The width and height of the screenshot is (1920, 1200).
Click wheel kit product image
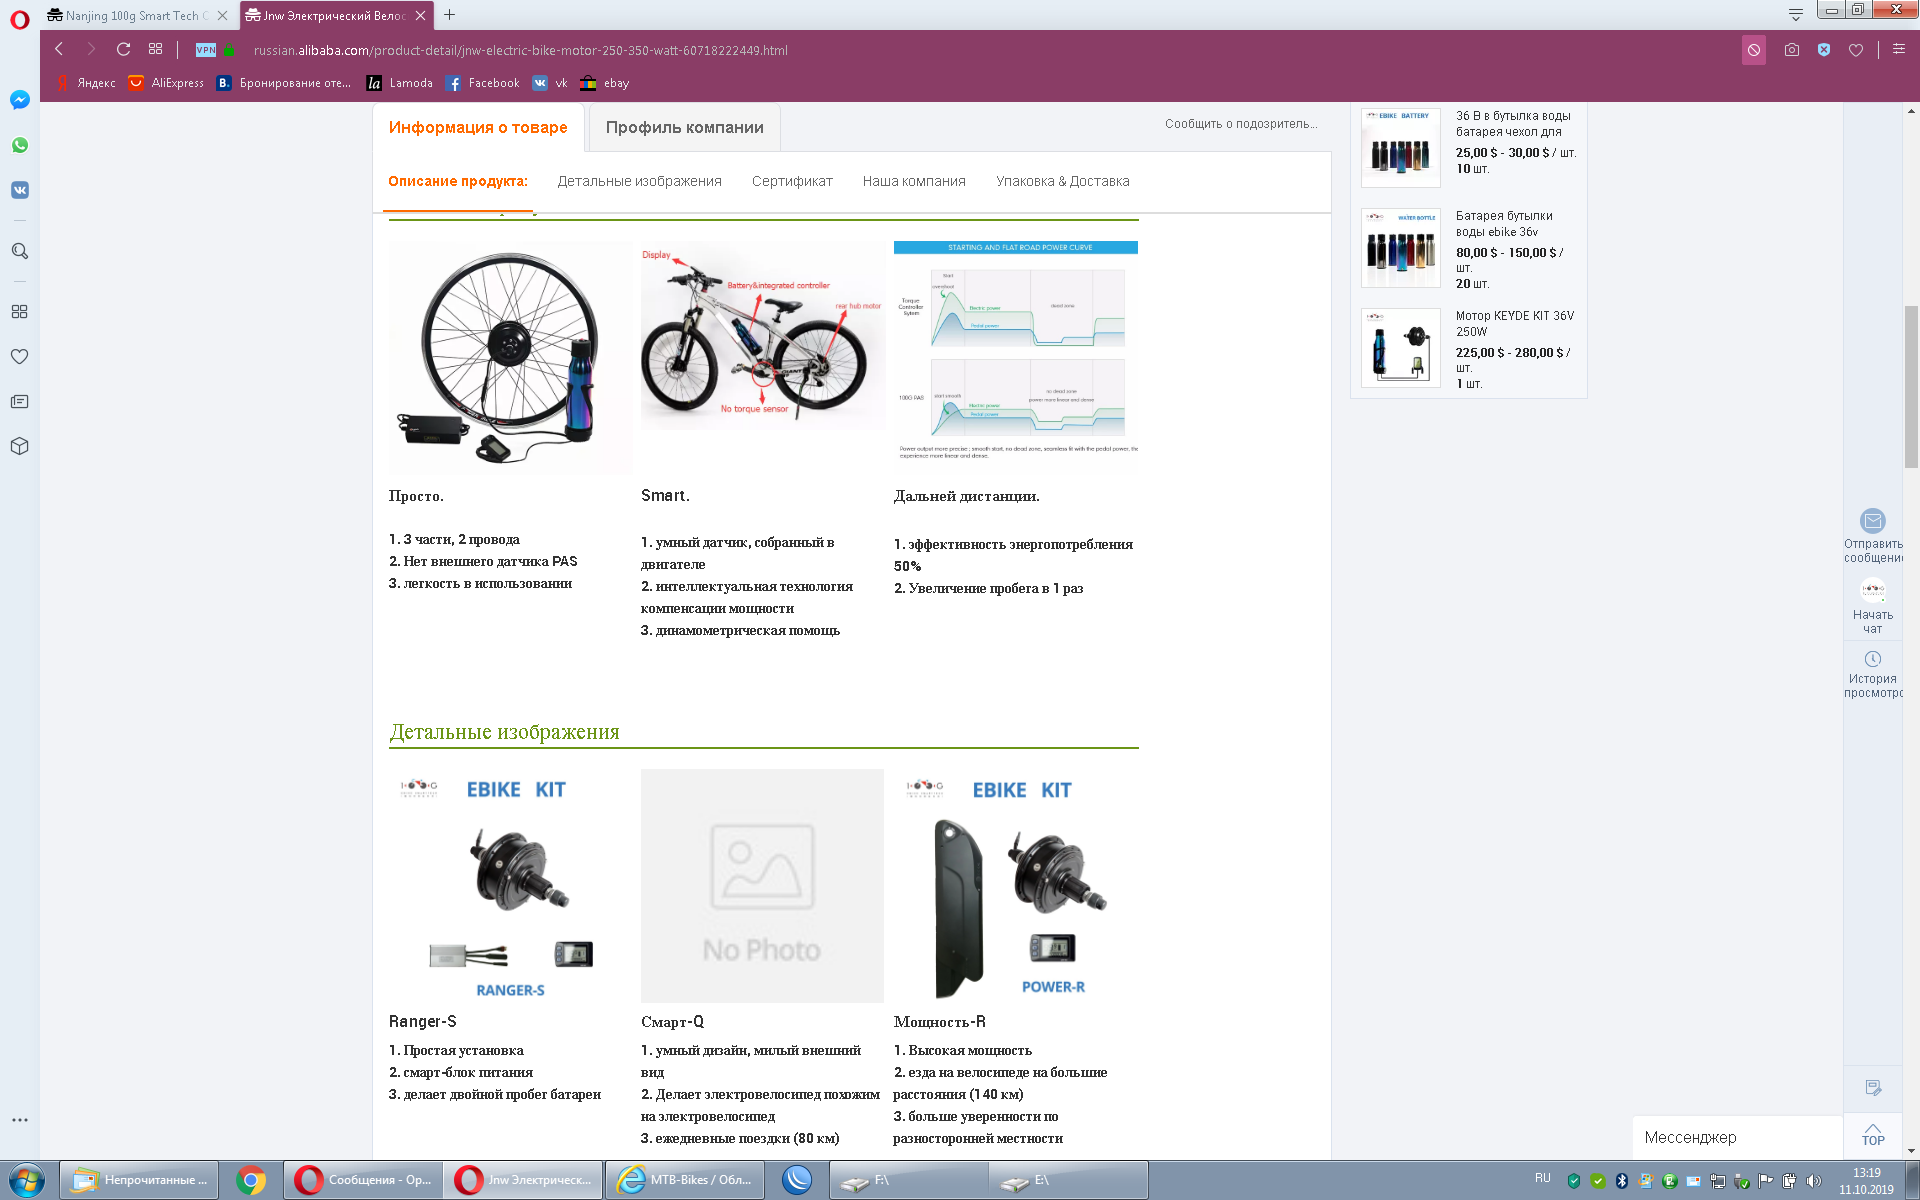pyautogui.click(x=511, y=357)
